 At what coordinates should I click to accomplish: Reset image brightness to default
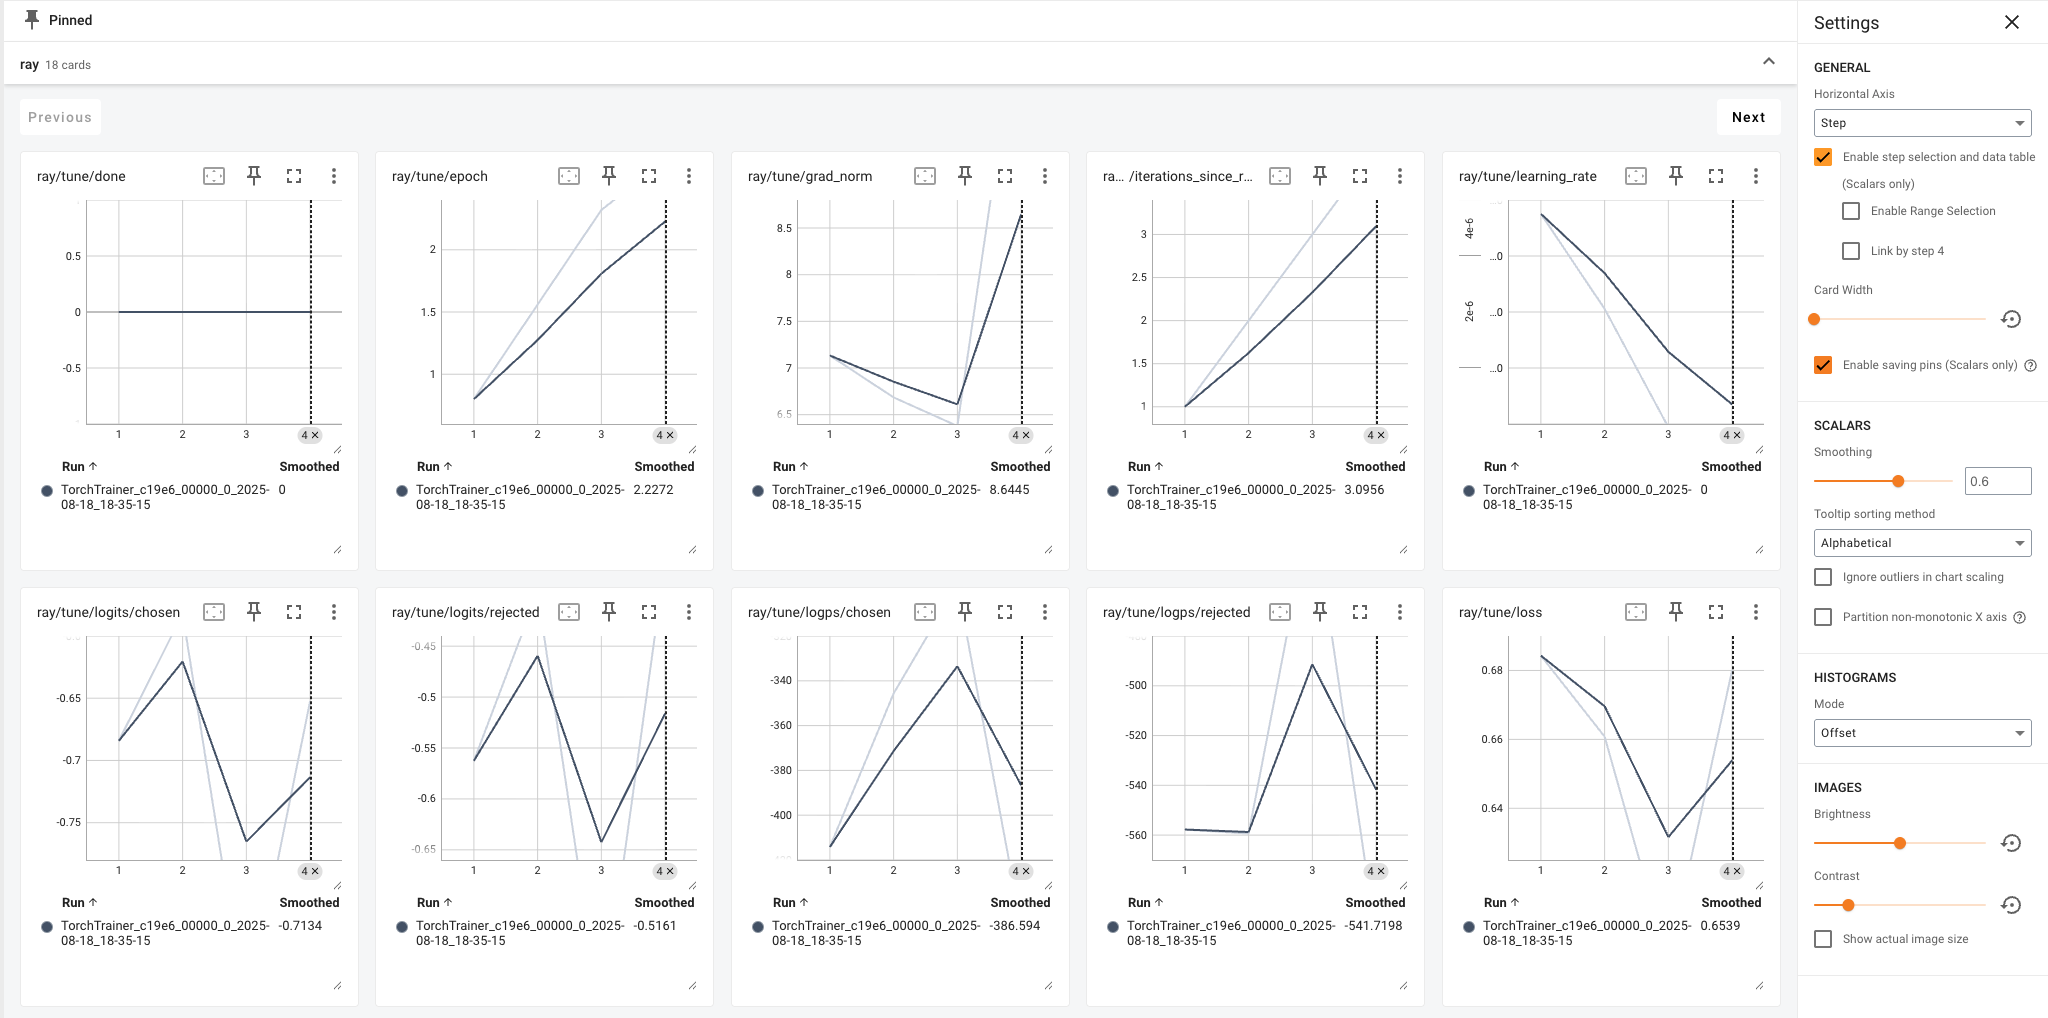[x=2011, y=843]
